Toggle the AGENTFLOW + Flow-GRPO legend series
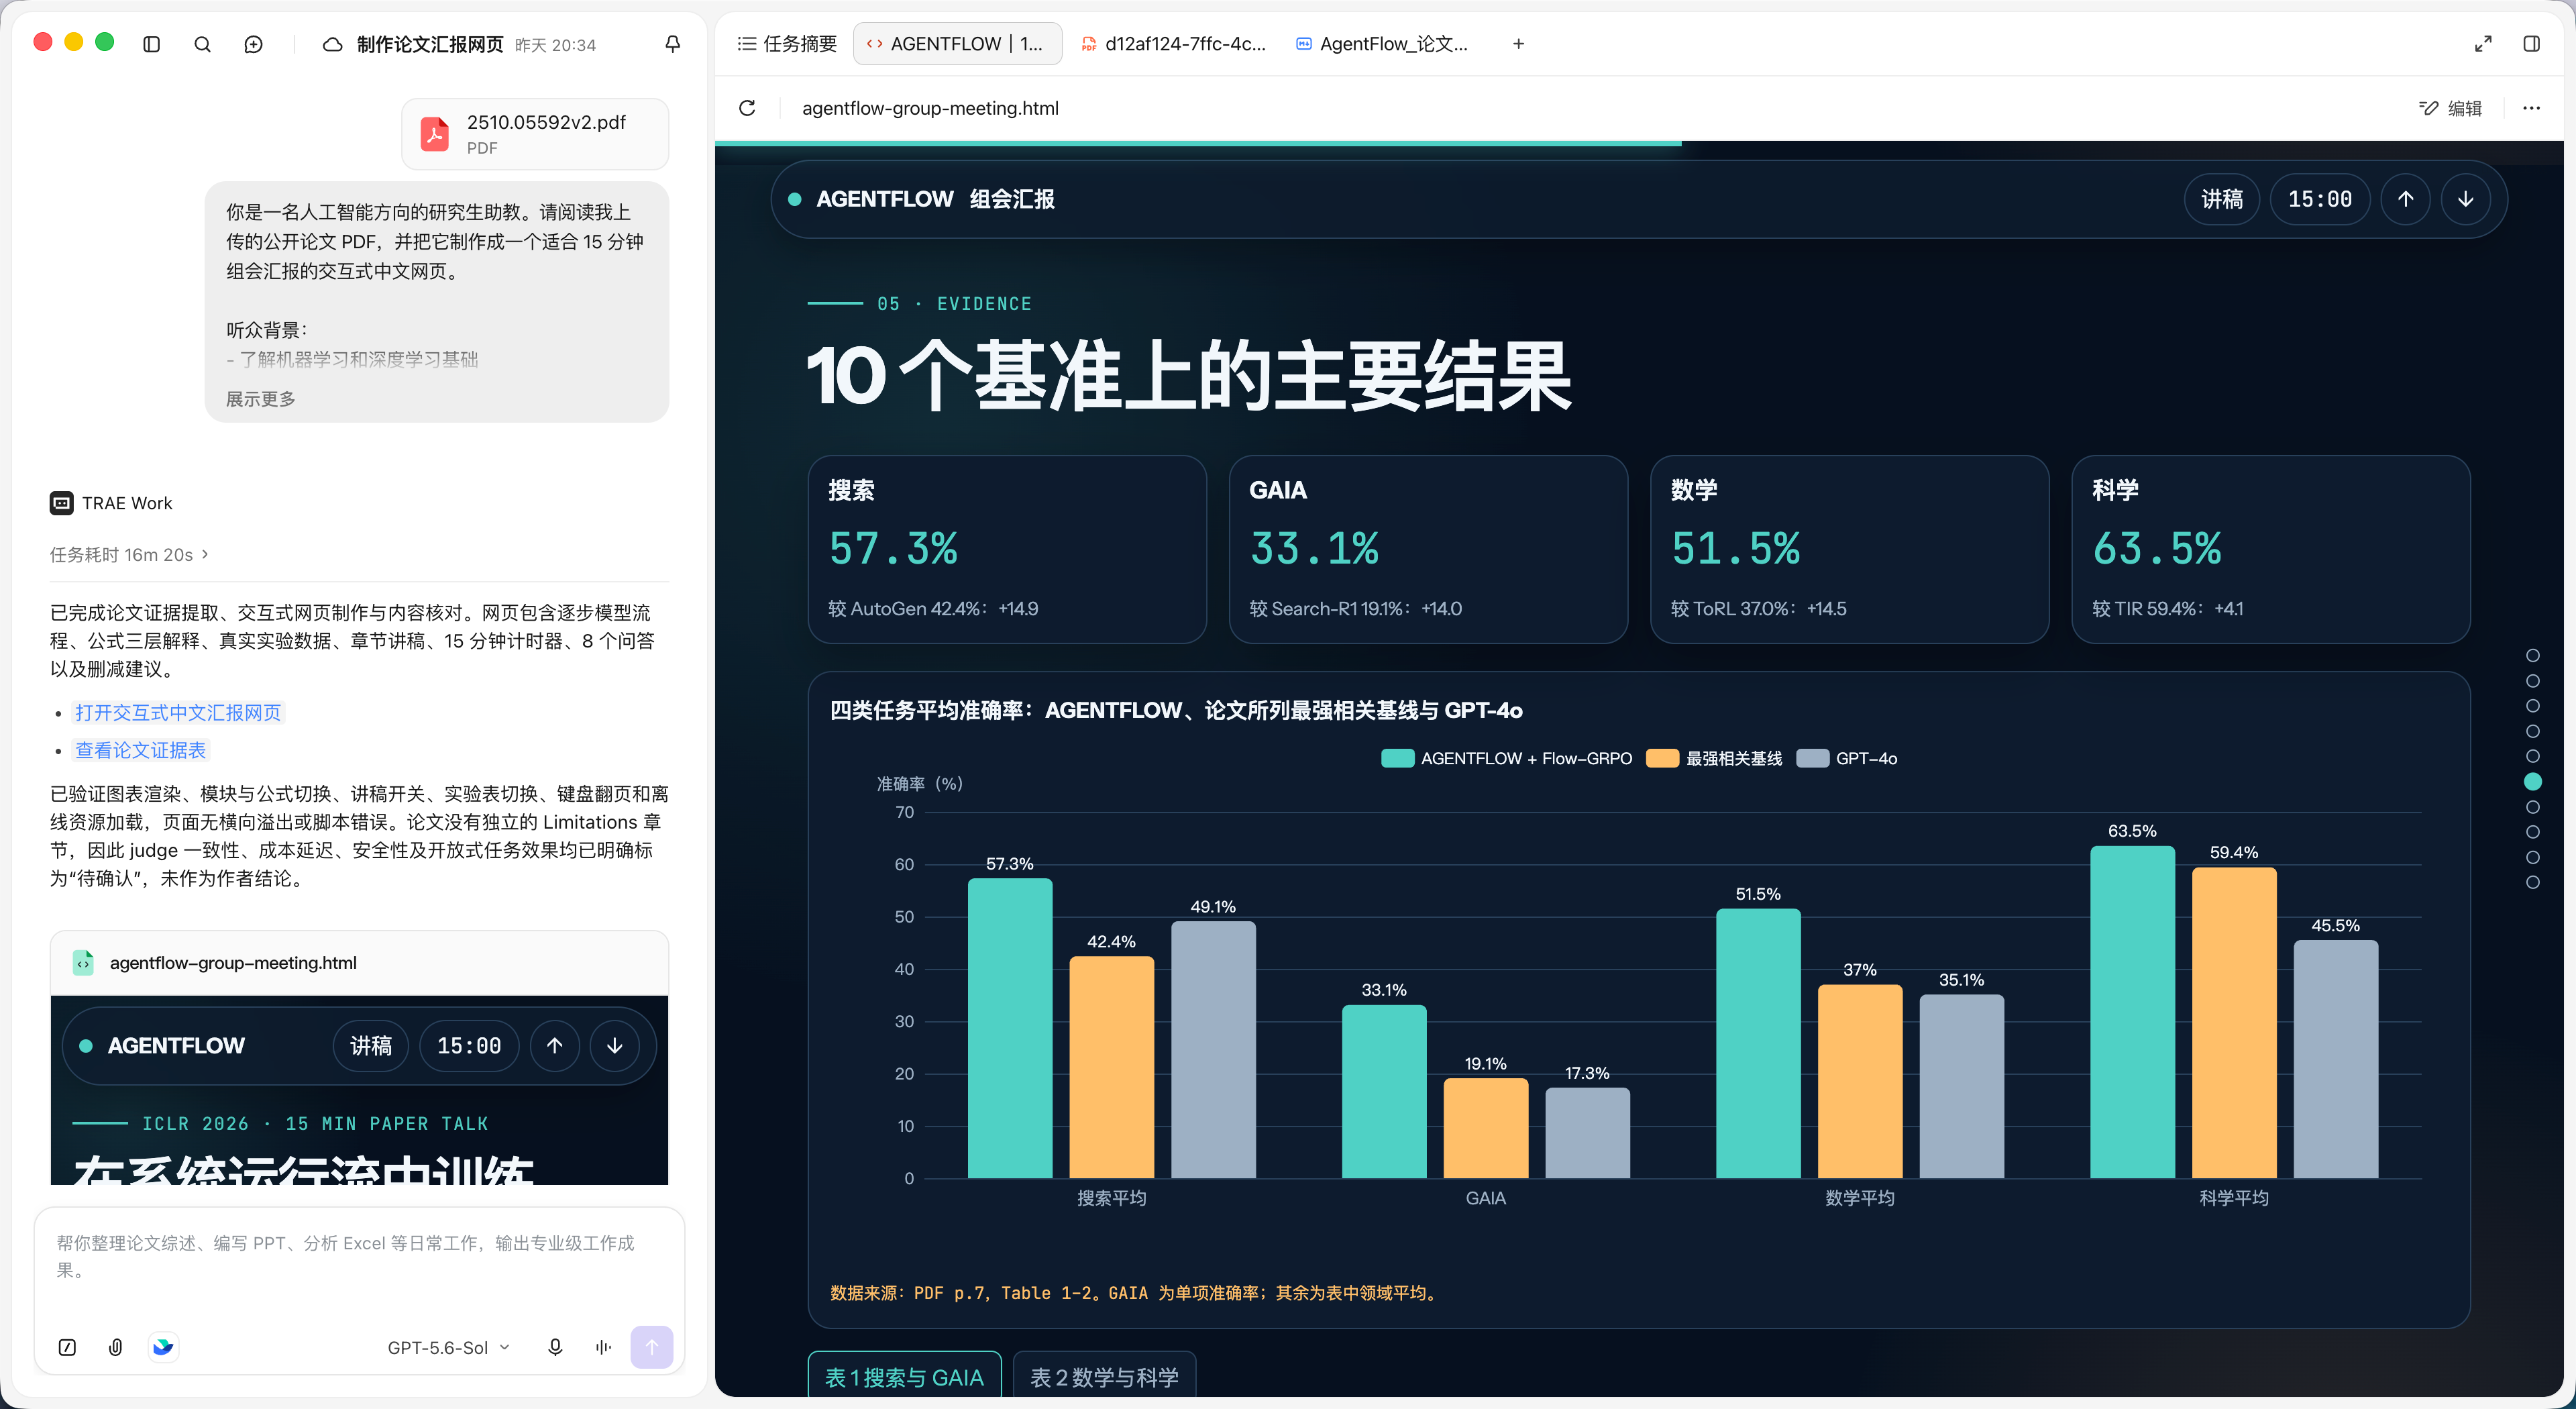Image resolution: width=2576 pixels, height=1409 pixels. click(x=1506, y=758)
